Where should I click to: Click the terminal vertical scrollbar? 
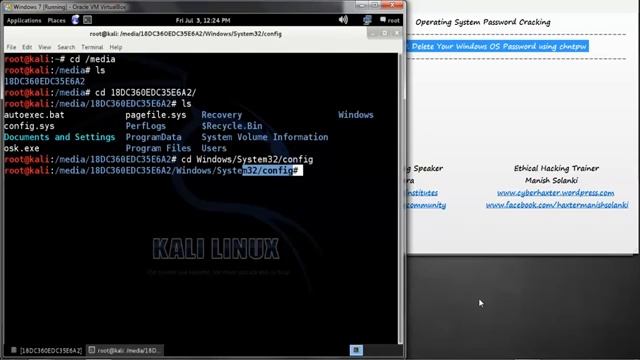pyautogui.click(x=400, y=198)
